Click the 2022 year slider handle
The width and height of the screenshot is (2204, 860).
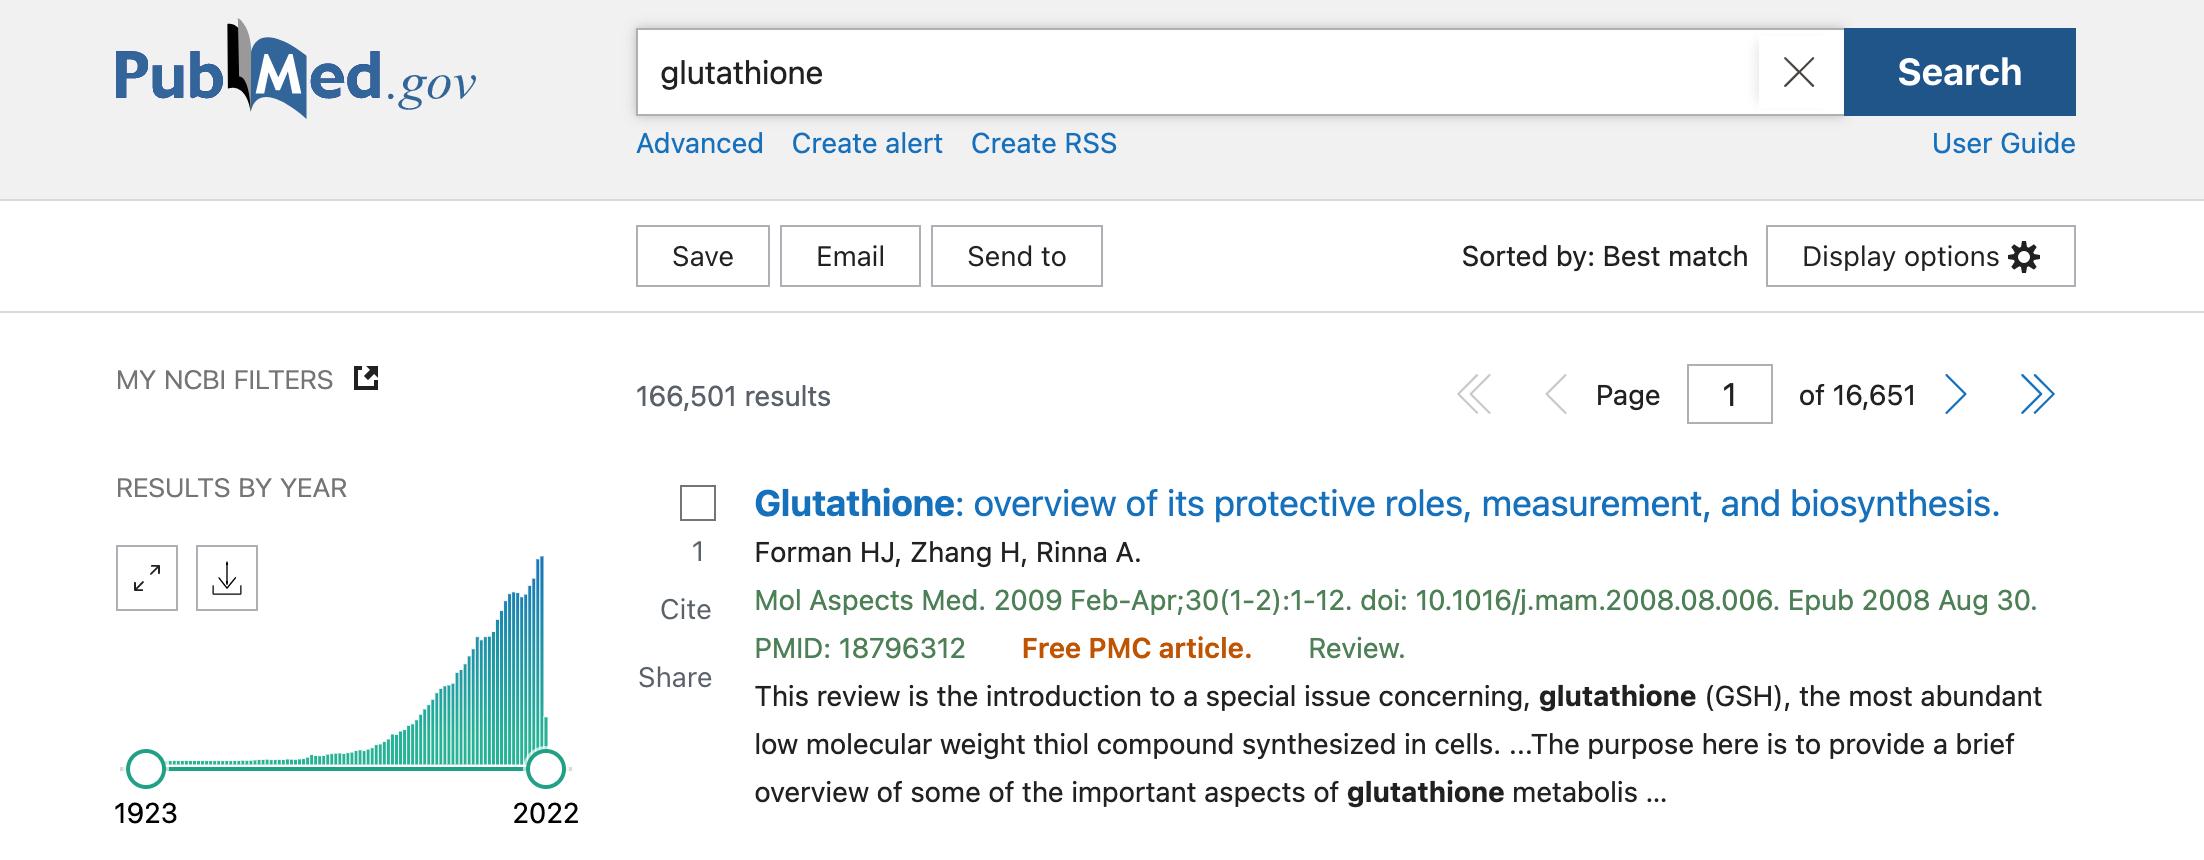pyautogui.click(x=546, y=769)
